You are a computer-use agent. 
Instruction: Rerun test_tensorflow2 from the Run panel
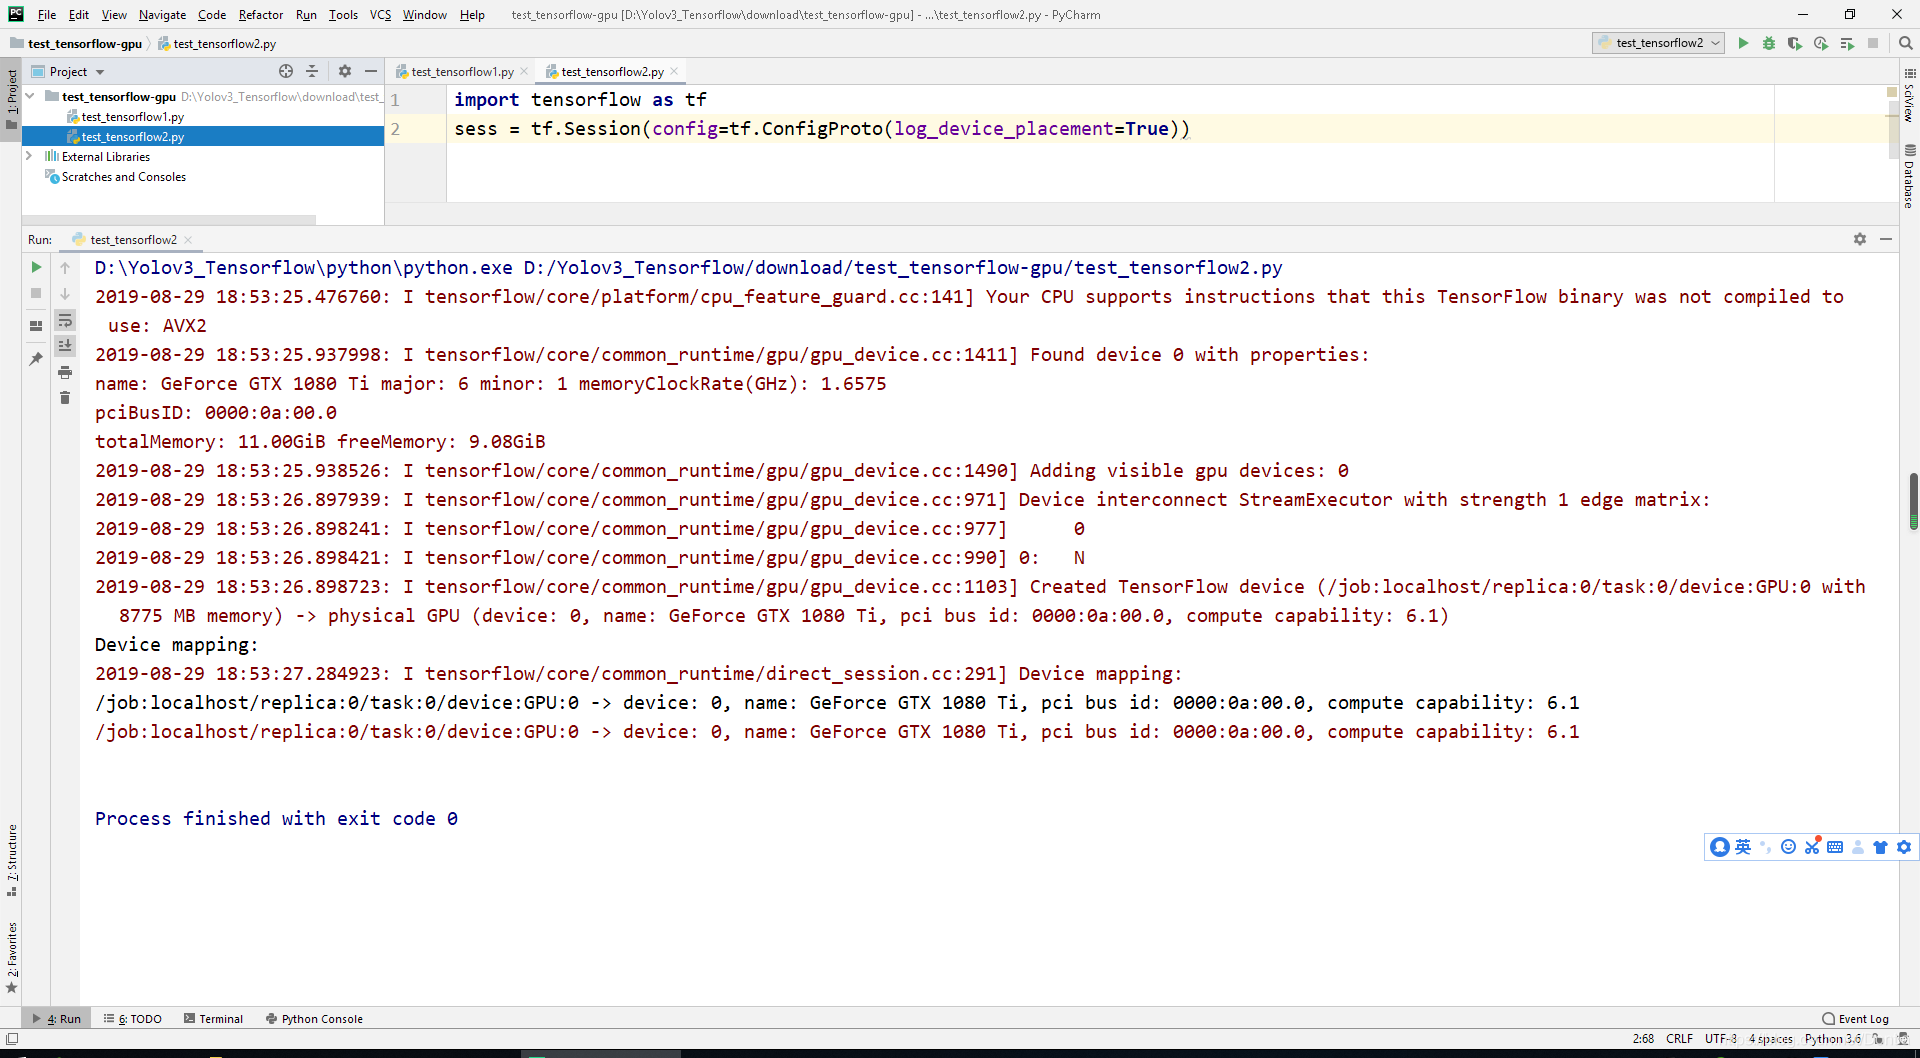(36, 267)
